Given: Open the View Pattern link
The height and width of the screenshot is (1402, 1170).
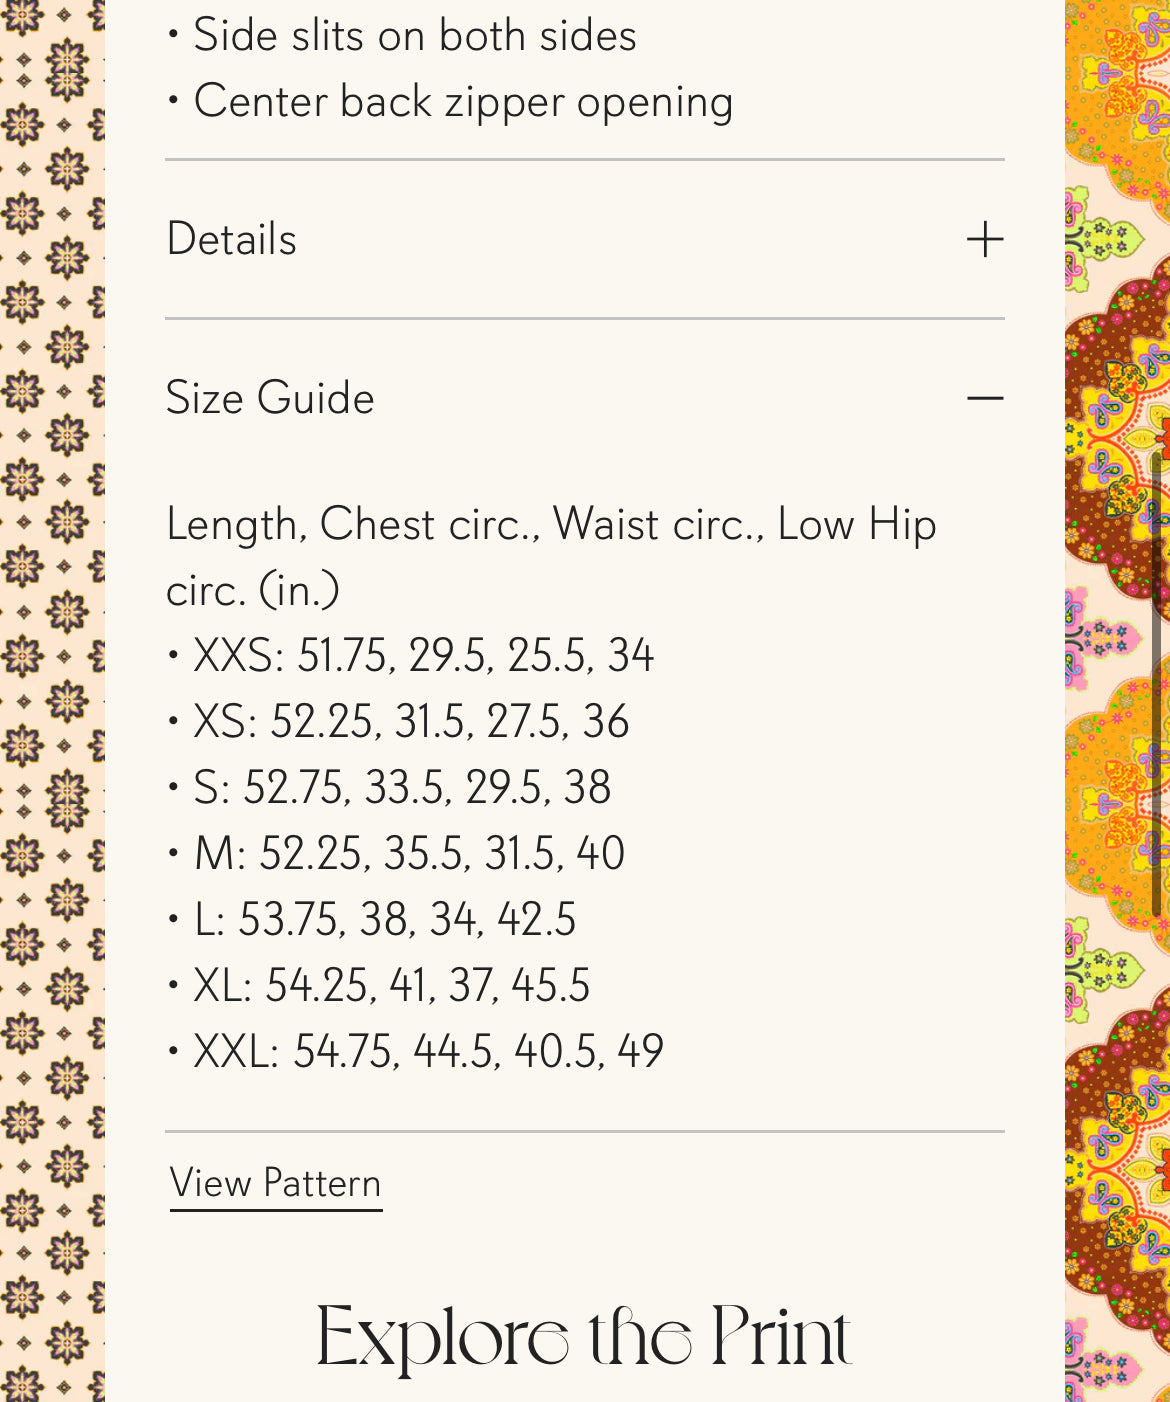Looking at the screenshot, I should [276, 1183].
